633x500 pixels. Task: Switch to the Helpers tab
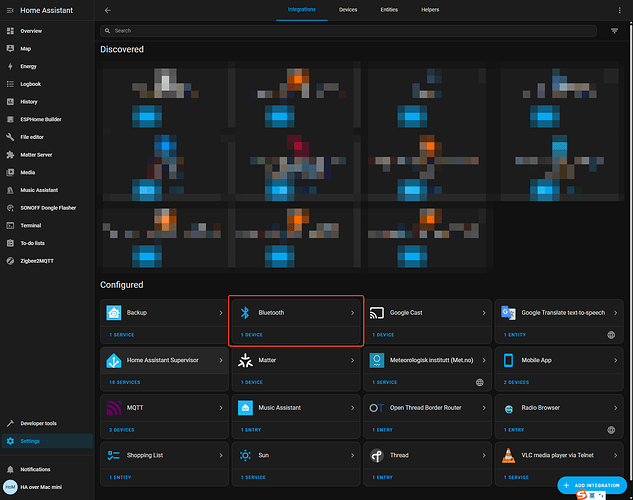point(430,10)
